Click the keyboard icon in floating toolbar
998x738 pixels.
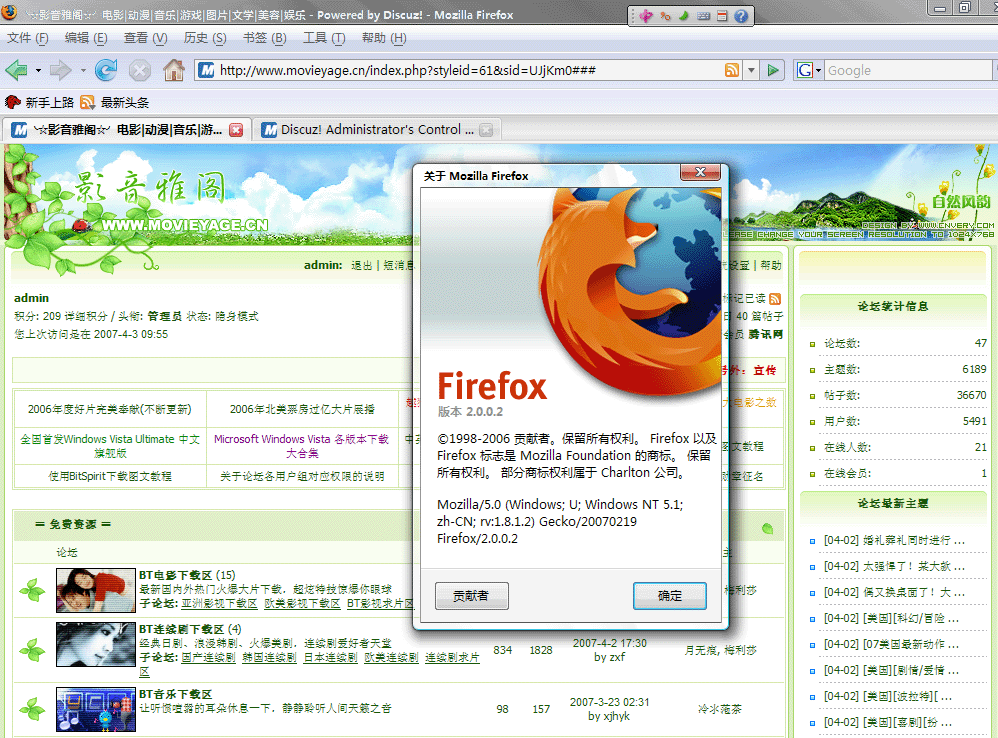703,16
